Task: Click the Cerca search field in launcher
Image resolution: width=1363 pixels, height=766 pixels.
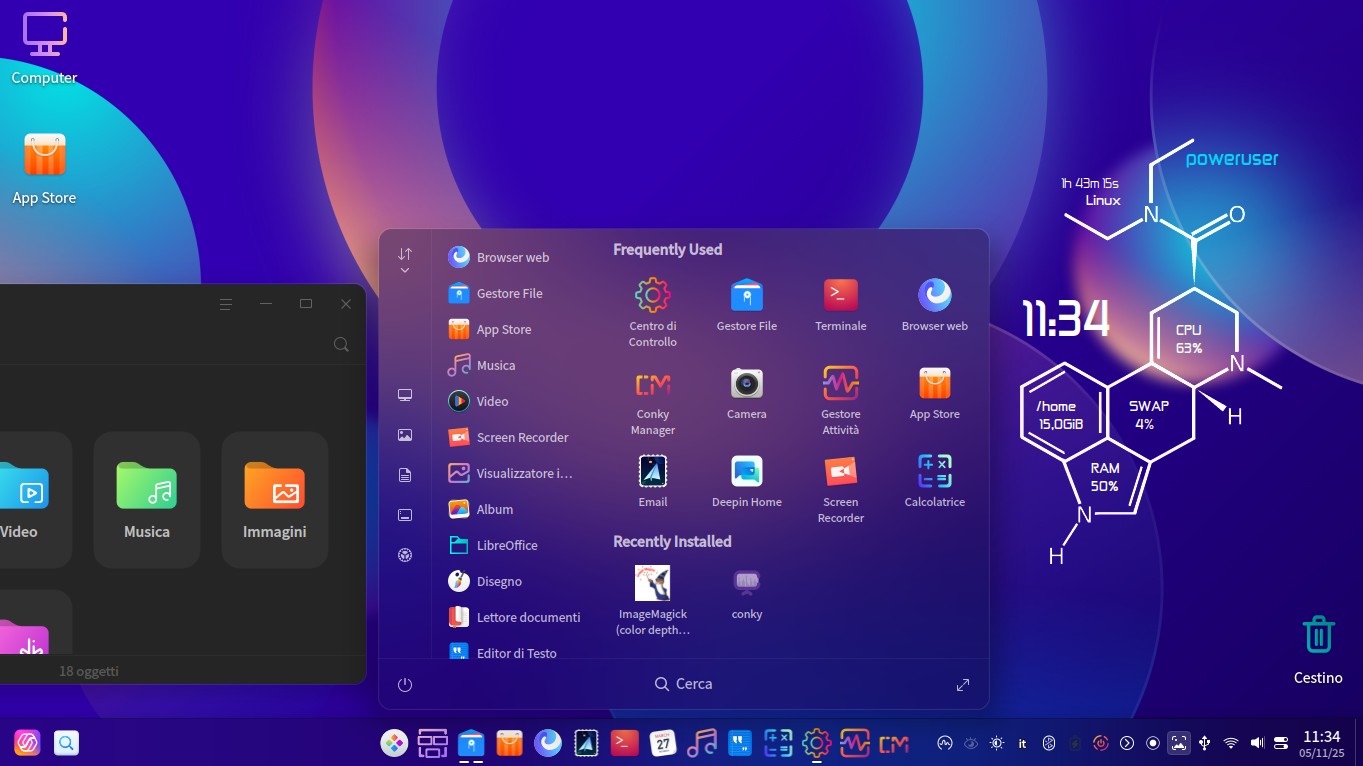Action: click(x=684, y=684)
